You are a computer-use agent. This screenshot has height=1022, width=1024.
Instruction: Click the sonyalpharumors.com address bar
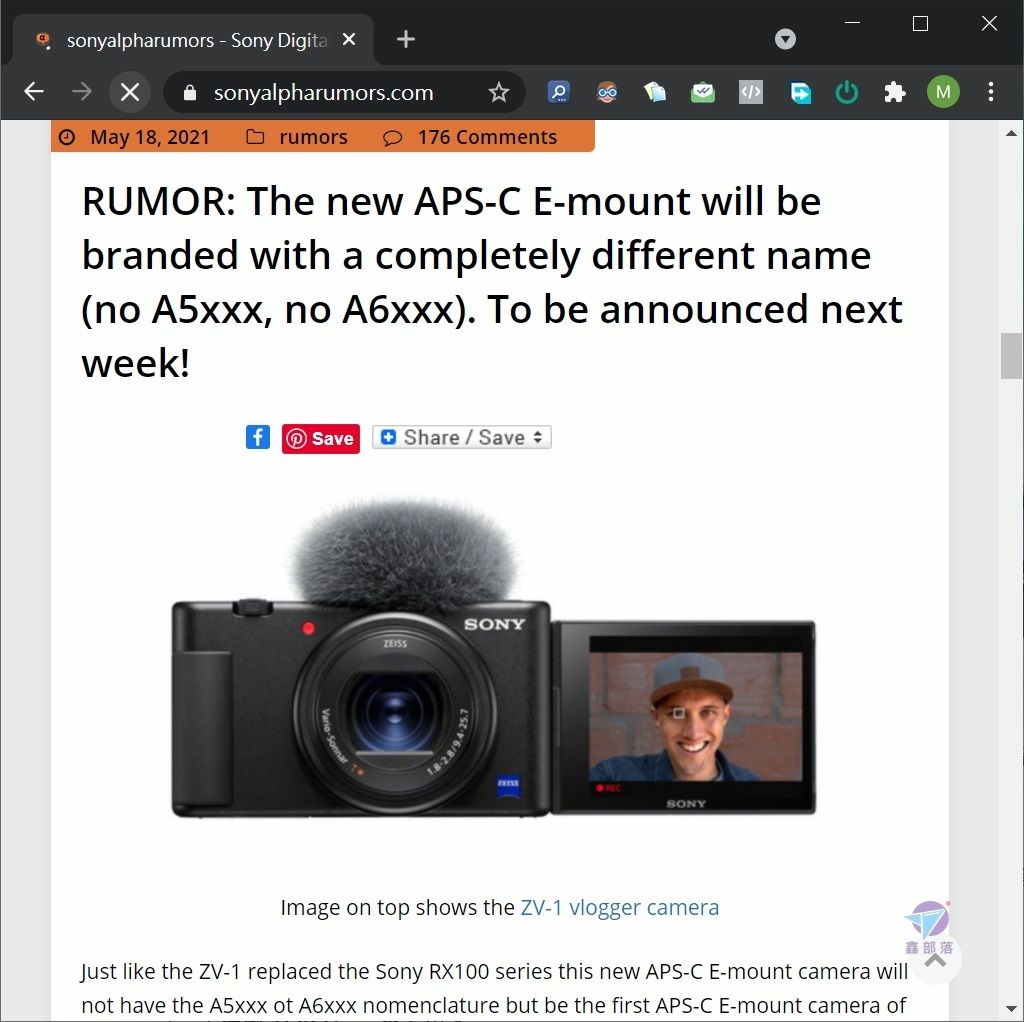click(323, 92)
